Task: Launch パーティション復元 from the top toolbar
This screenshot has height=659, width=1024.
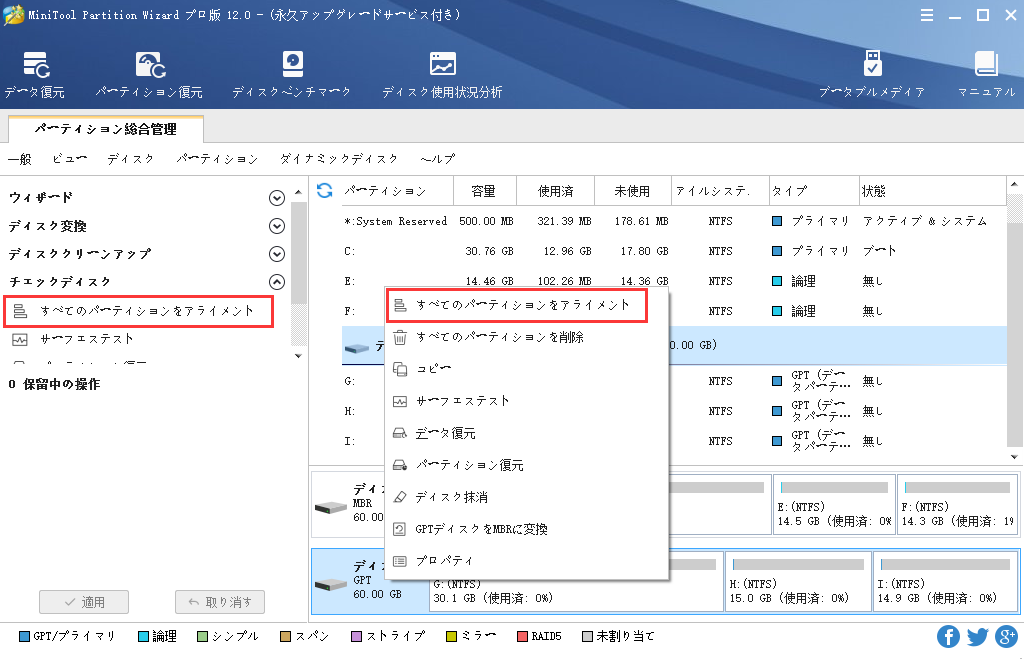Action: (x=150, y=74)
